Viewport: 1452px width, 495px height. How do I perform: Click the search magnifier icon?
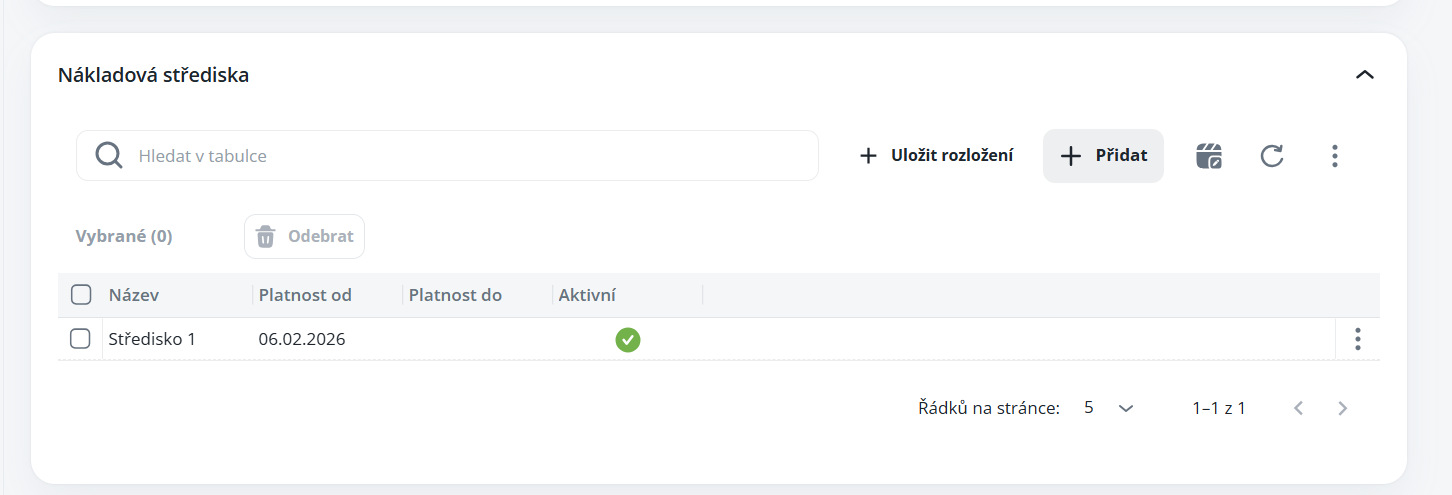[x=108, y=156]
